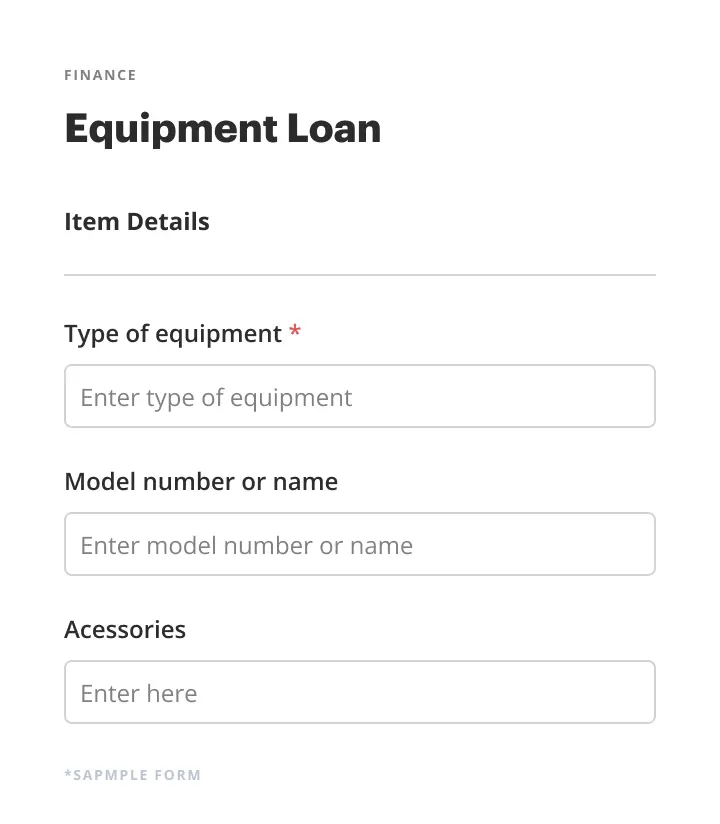Select the 'Item Details' section heading
Image resolution: width=720 pixels, height=824 pixels.
tap(137, 222)
